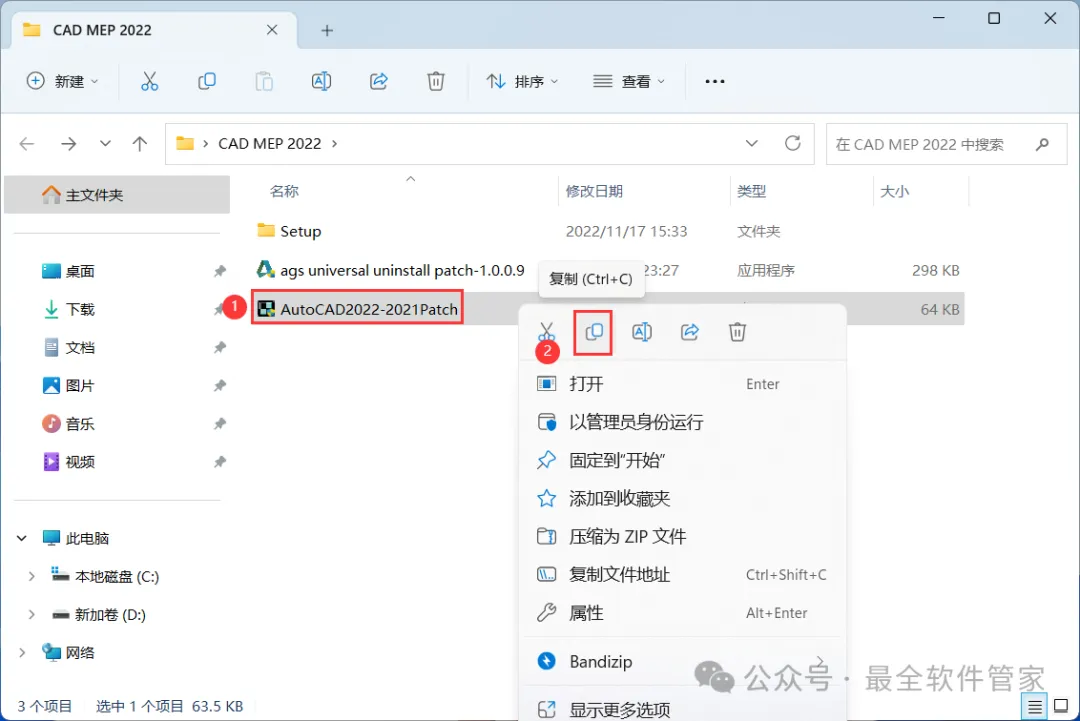
Task: Click the Copy icon in the top toolbar
Action: (x=207, y=81)
